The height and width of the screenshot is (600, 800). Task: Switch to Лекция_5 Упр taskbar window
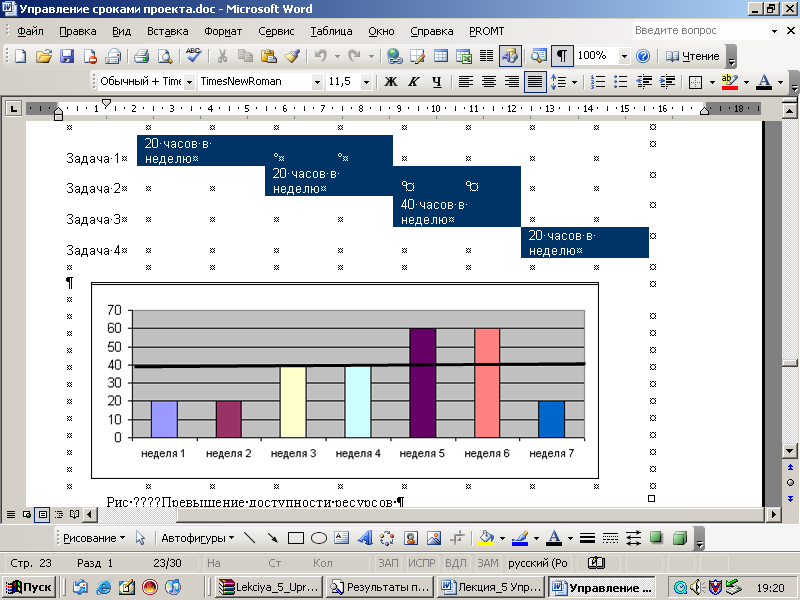tap(491, 587)
